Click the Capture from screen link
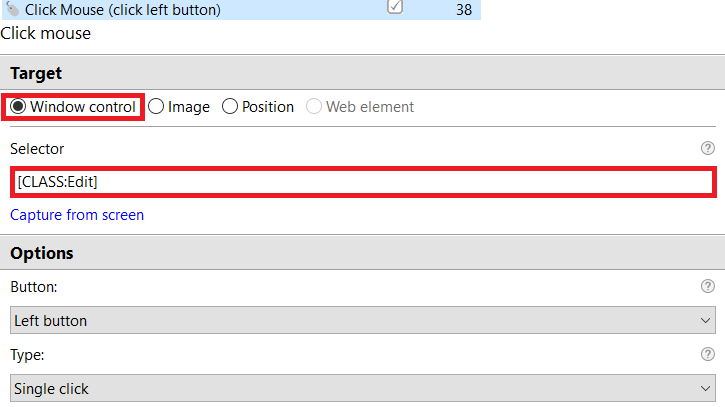The image size is (725, 407). [77, 215]
